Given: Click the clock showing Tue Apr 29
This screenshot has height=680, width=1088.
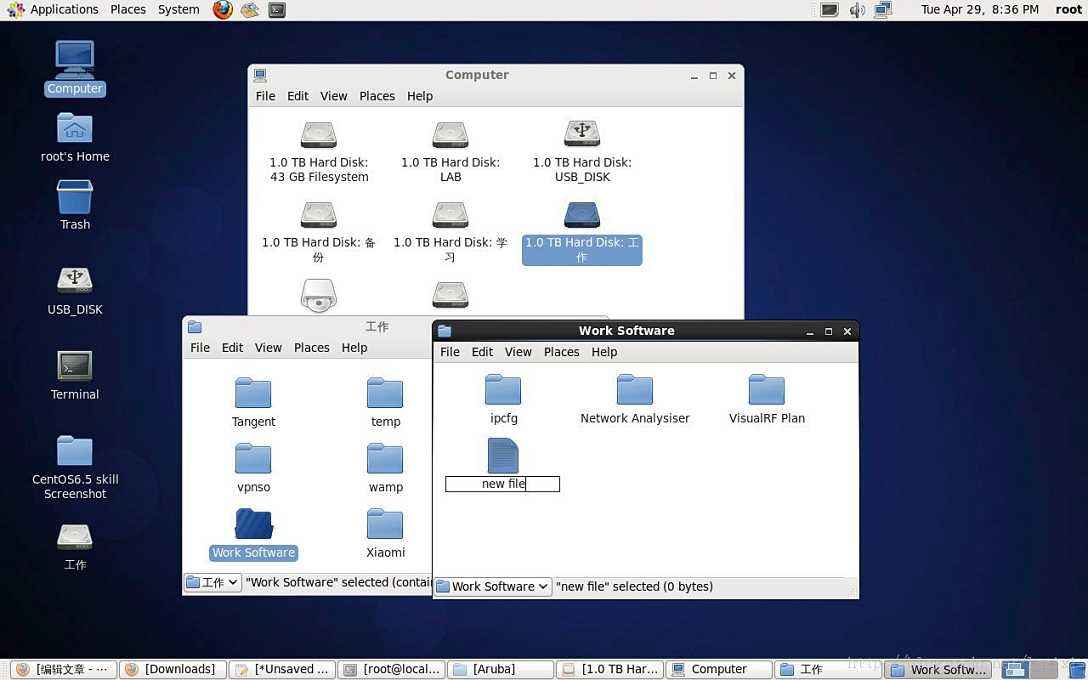Looking at the screenshot, I should (x=980, y=10).
